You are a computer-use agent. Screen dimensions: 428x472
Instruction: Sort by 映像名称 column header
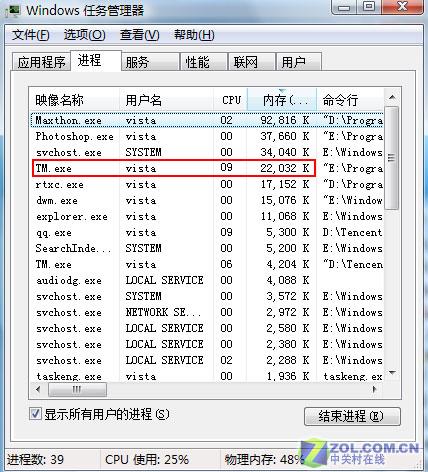(75, 100)
